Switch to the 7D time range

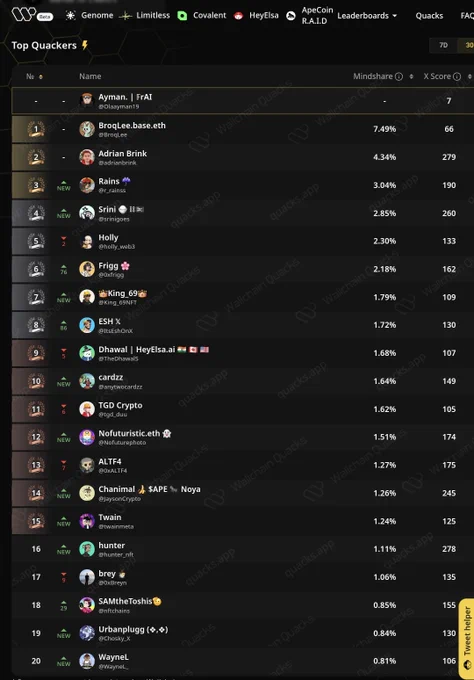(443, 45)
